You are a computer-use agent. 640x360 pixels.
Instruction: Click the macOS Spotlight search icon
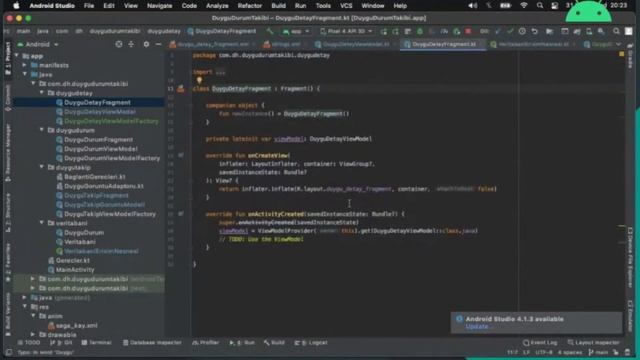pyautogui.click(x=540, y=6)
